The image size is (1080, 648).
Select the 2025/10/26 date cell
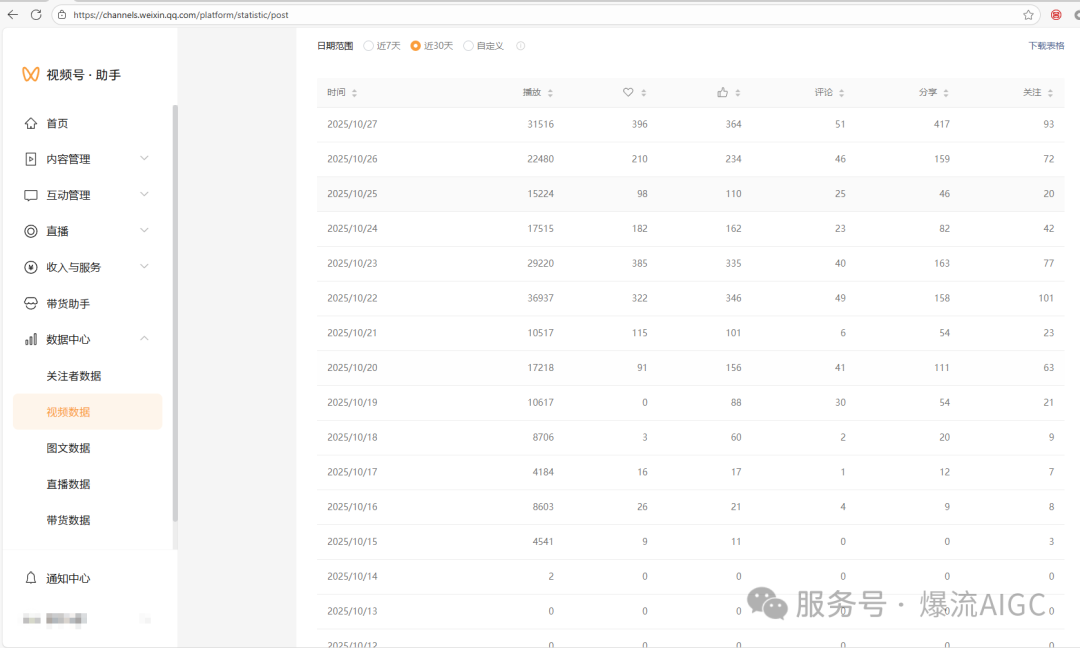click(x=352, y=159)
